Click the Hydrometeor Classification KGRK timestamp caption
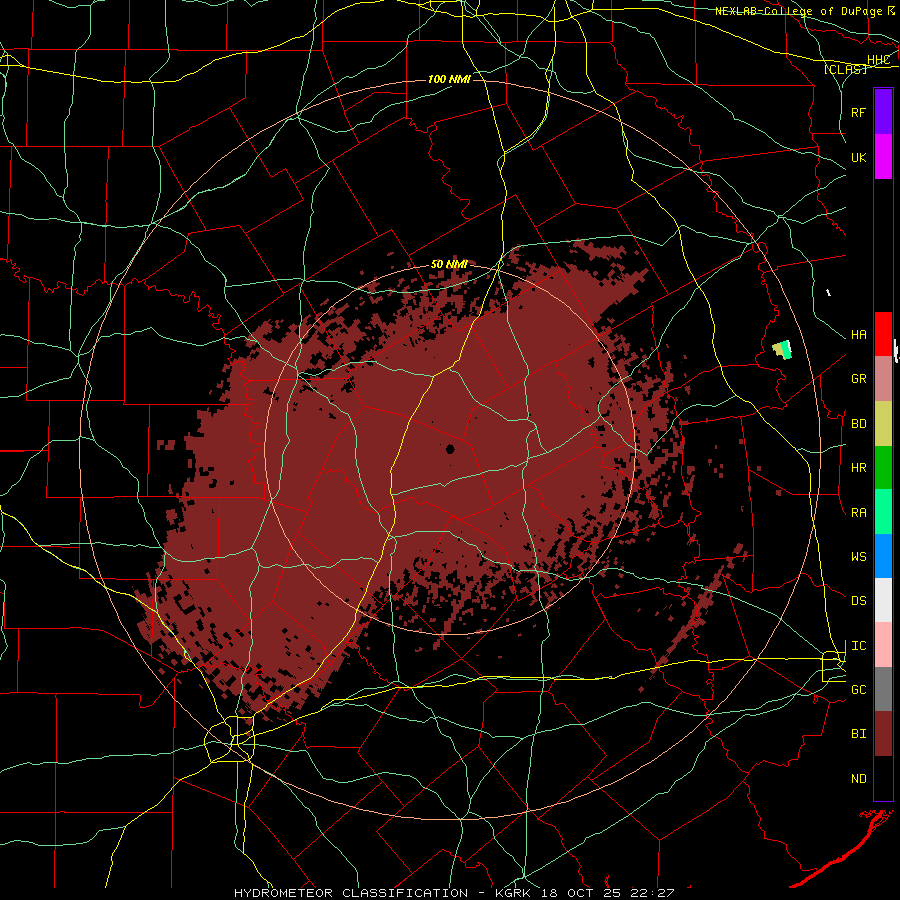Image resolution: width=900 pixels, height=900 pixels. tap(454, 893)
